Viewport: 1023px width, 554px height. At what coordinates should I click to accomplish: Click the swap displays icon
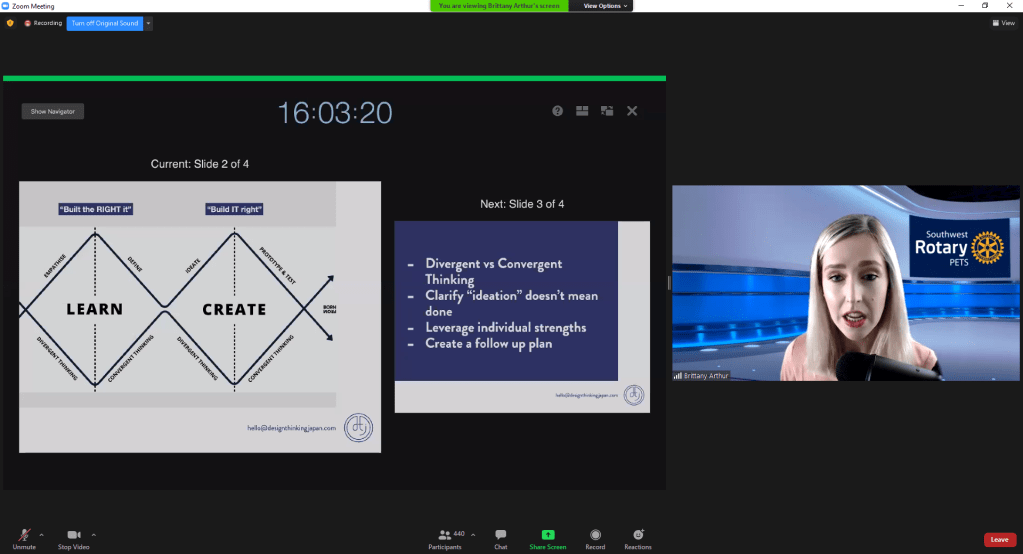[606, 111]
